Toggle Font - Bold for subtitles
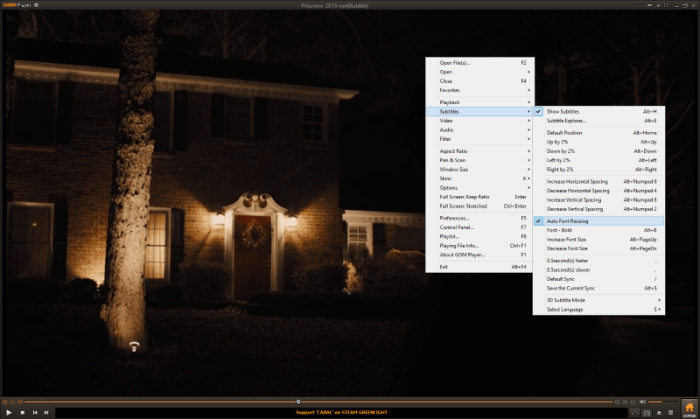The height and width of the screenshot is (419, 700). [x=559, y=230]
